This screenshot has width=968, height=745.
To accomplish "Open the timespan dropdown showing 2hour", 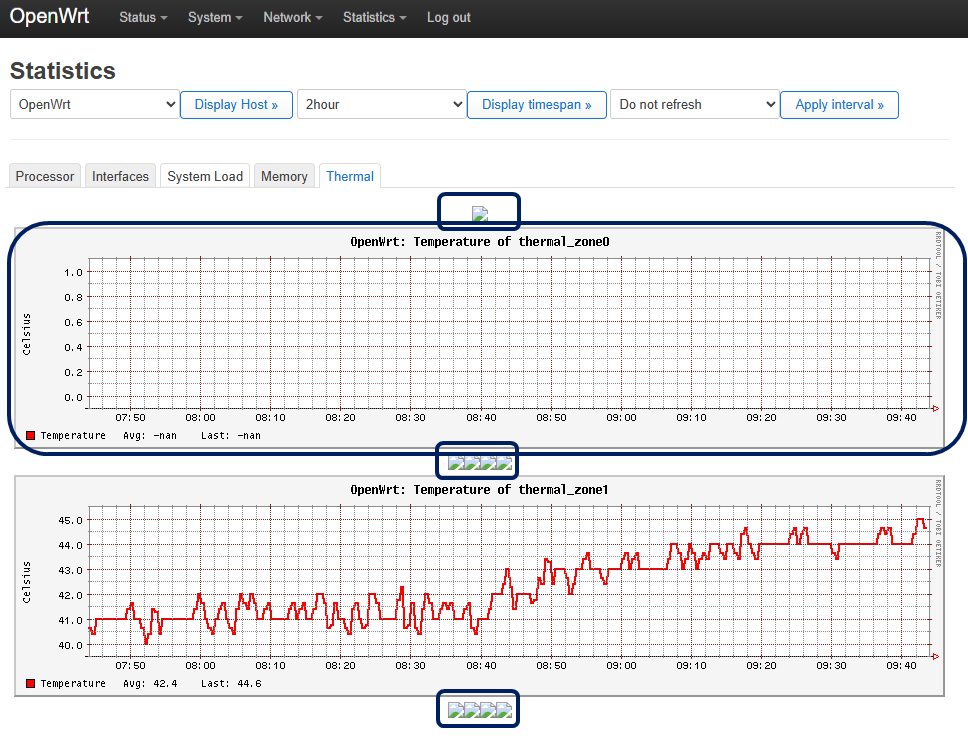I will point(381,105).
